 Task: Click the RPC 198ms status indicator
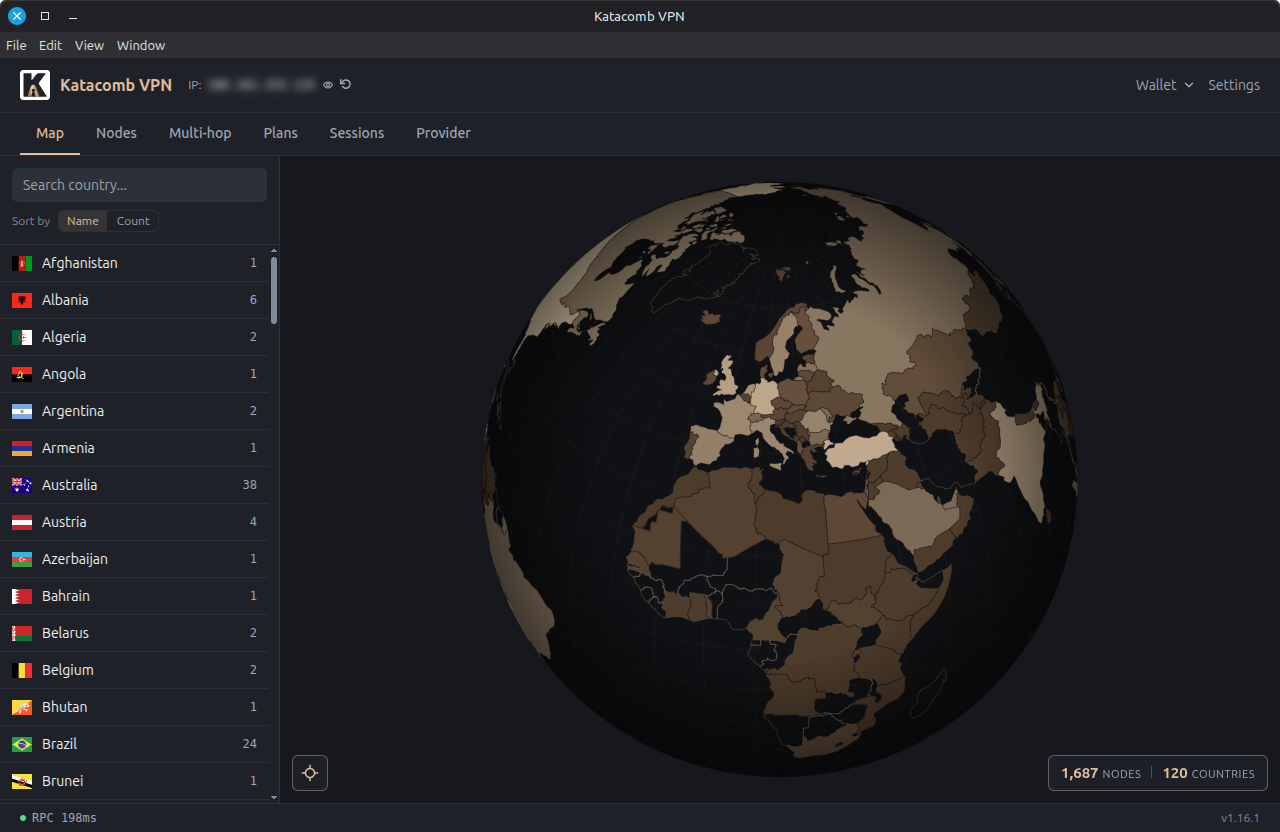click(x=58, y=818)
